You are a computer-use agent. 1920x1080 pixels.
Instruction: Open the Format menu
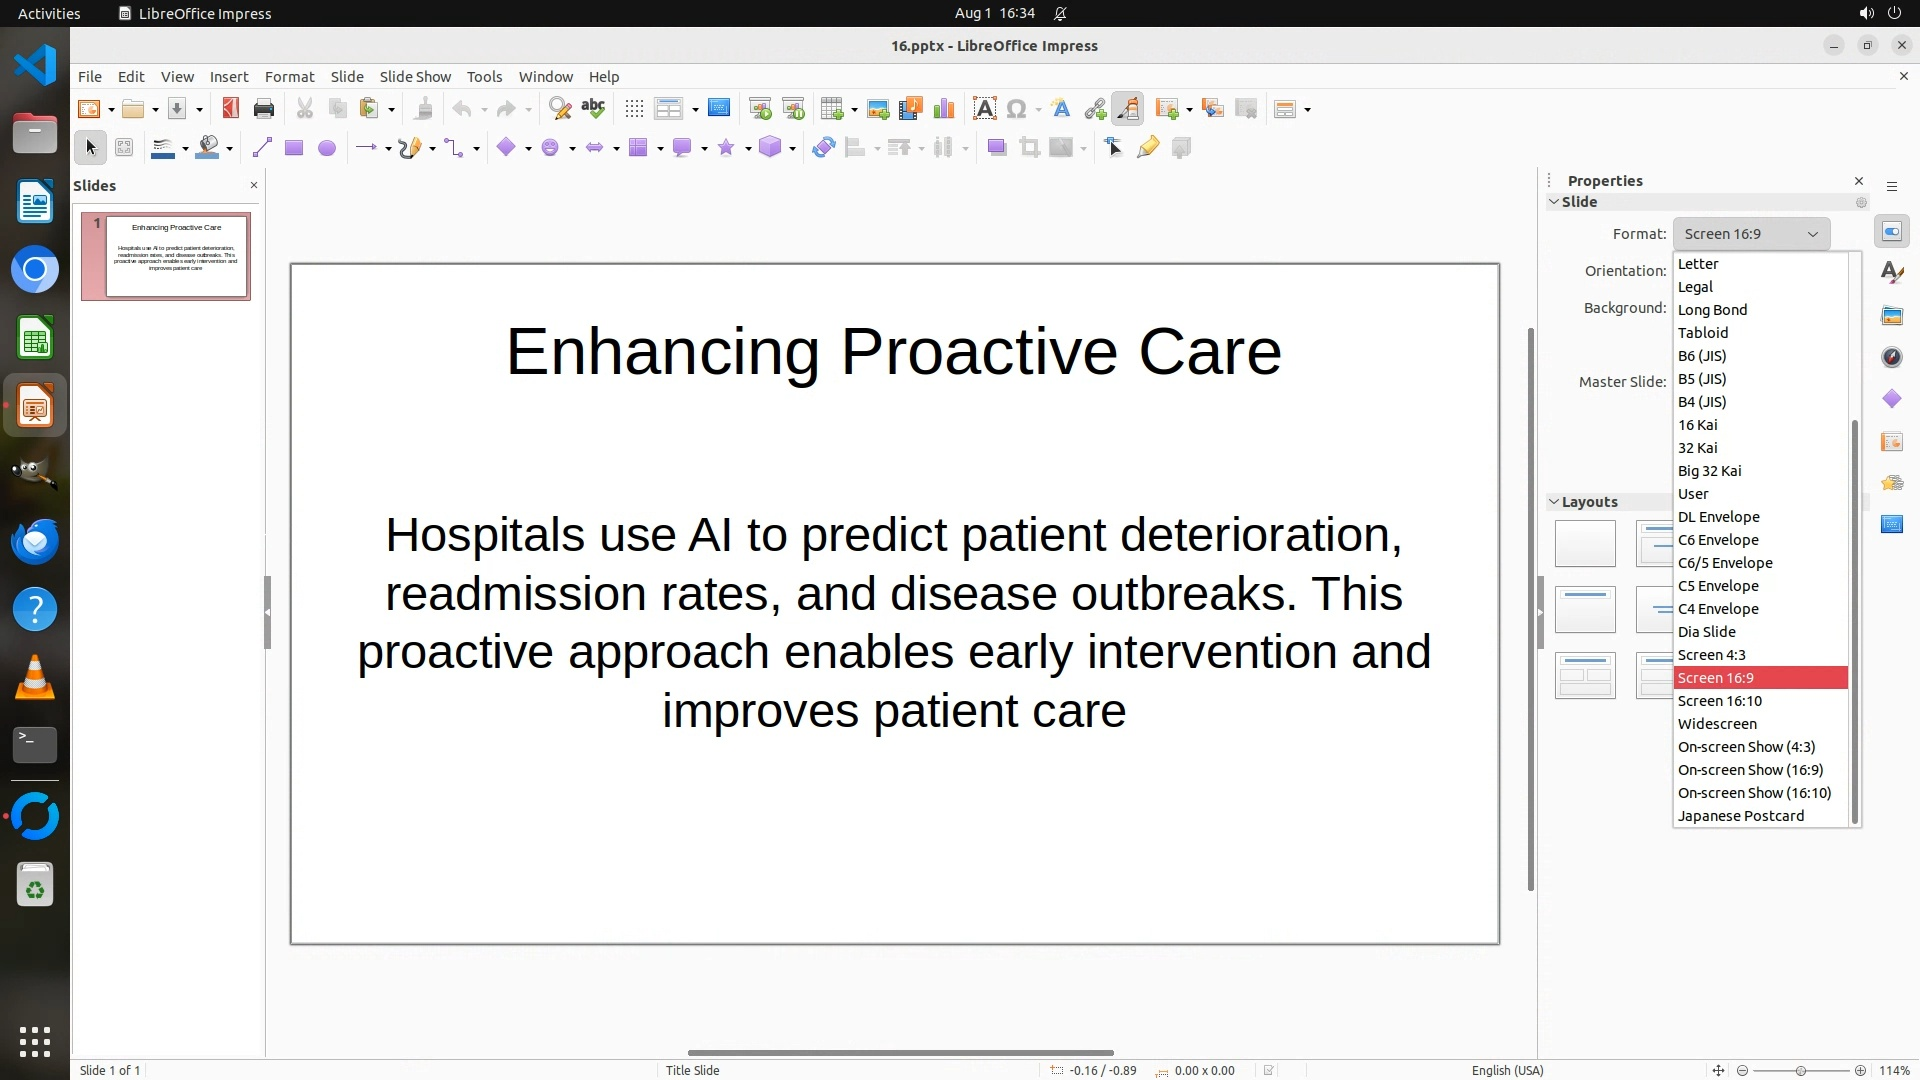[289, 77]
